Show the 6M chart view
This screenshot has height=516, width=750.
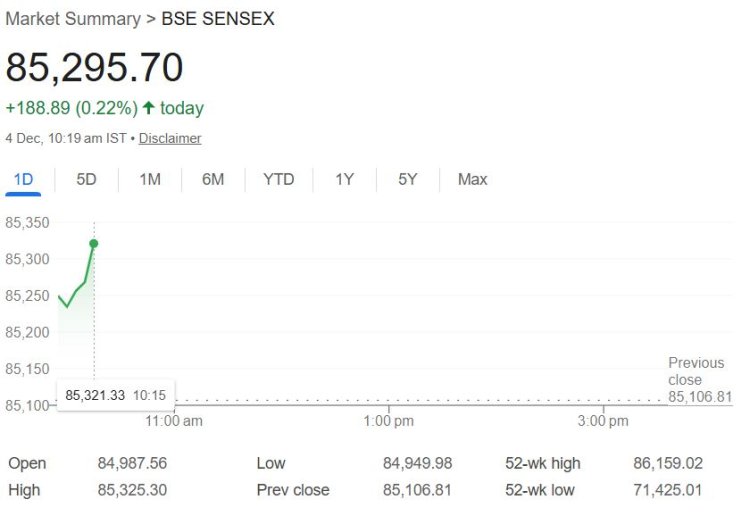[x=213, y=179]
